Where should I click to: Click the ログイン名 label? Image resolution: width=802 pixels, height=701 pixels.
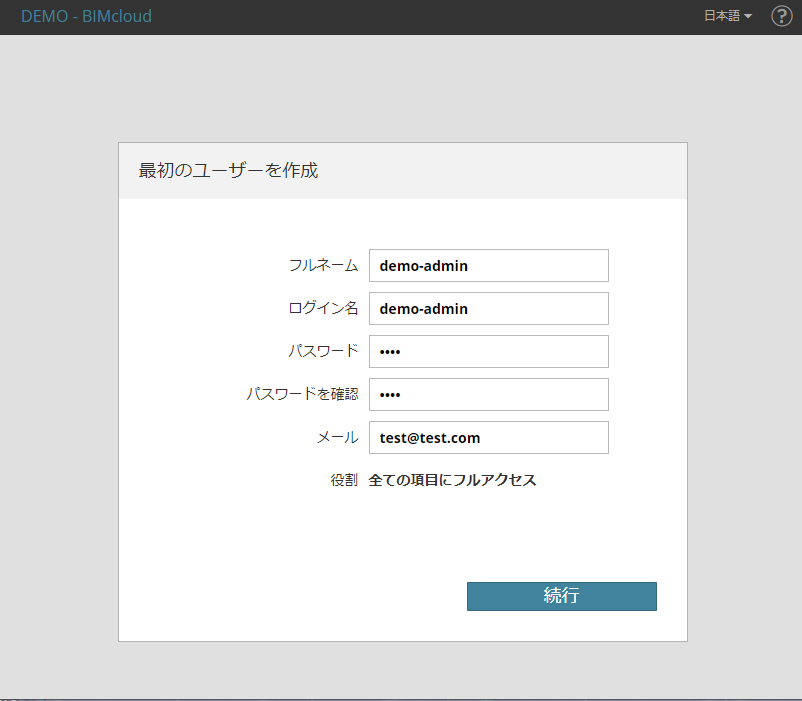coord(323,308)
